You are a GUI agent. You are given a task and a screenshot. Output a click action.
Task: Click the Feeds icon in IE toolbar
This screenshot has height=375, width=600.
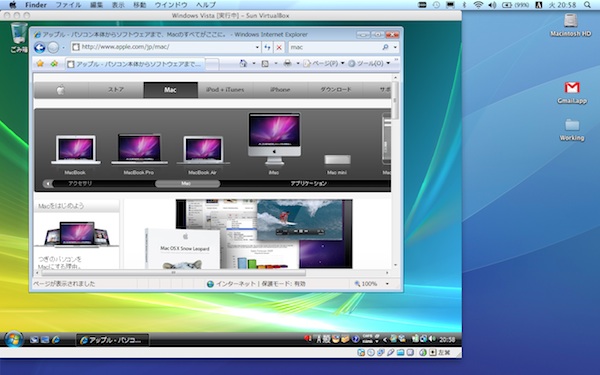265,64
